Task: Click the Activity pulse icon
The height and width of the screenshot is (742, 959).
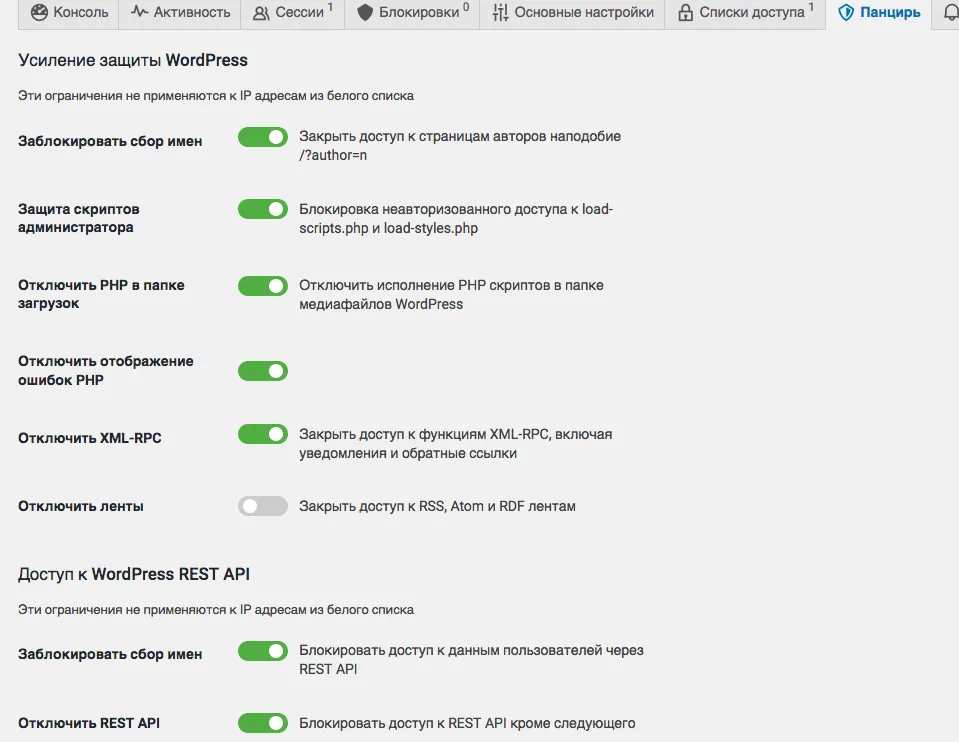Action: click(139, 12)
